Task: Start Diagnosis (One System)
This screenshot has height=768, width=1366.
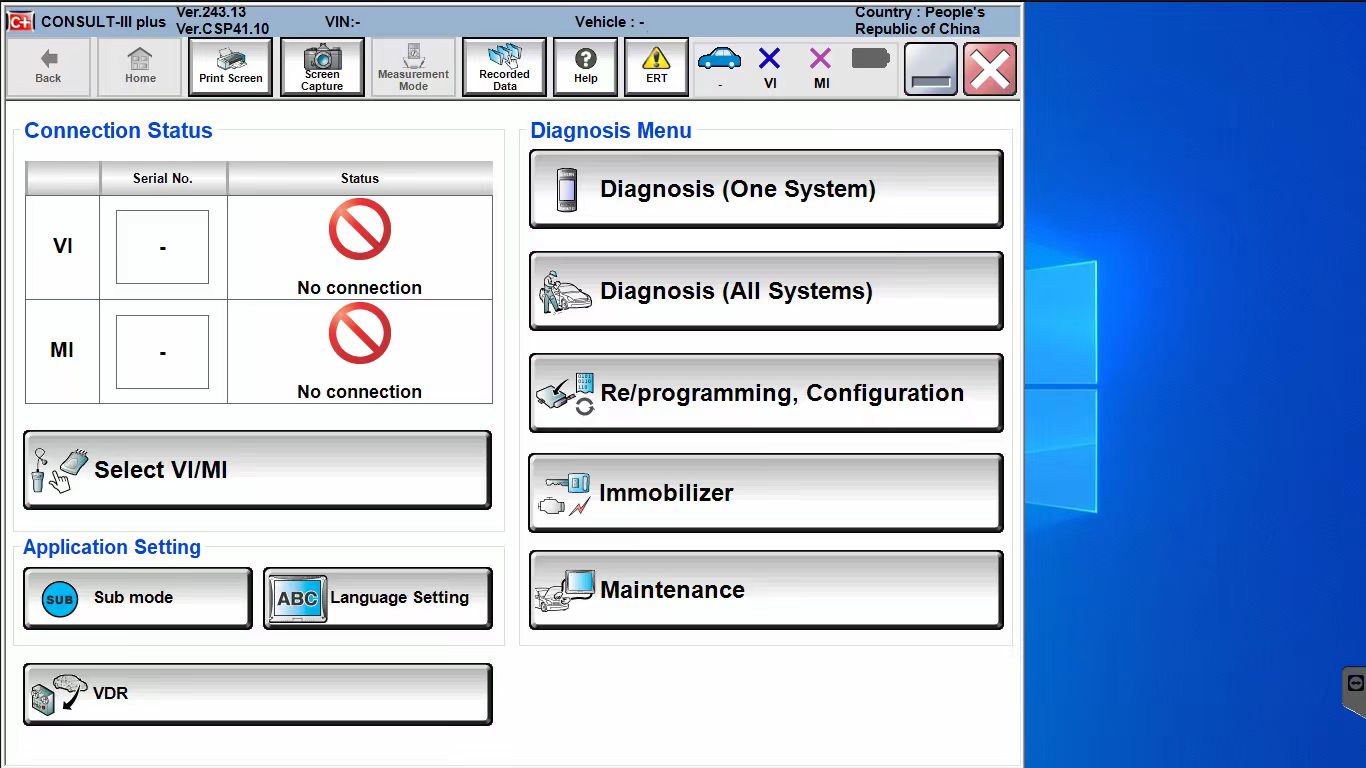Action: [x=766, y=189]
